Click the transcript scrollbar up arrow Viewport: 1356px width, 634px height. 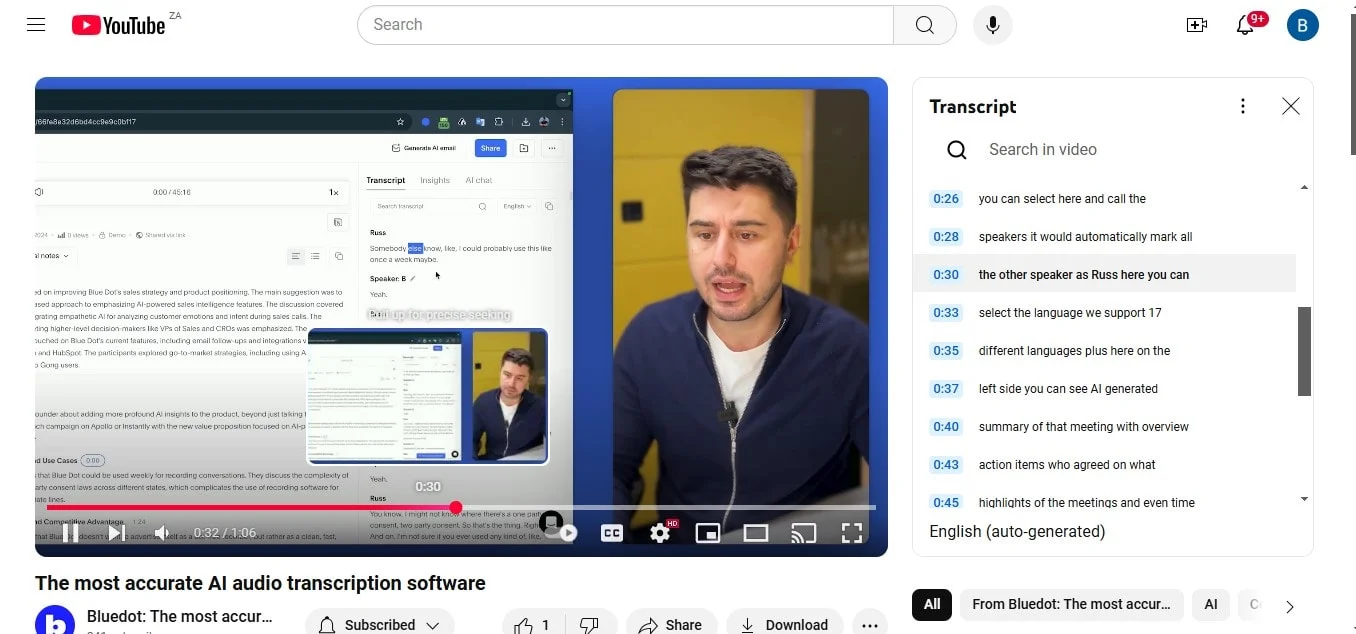(1304, 187)
